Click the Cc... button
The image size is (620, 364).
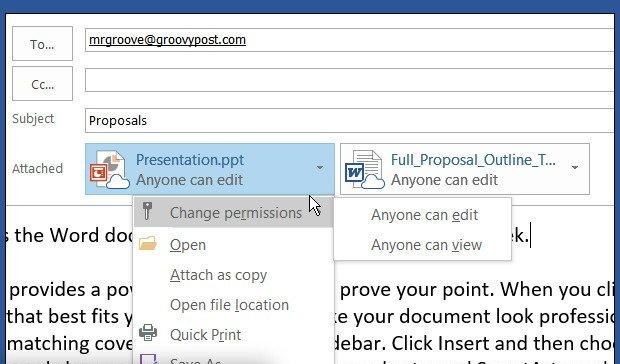pos(42,83)
